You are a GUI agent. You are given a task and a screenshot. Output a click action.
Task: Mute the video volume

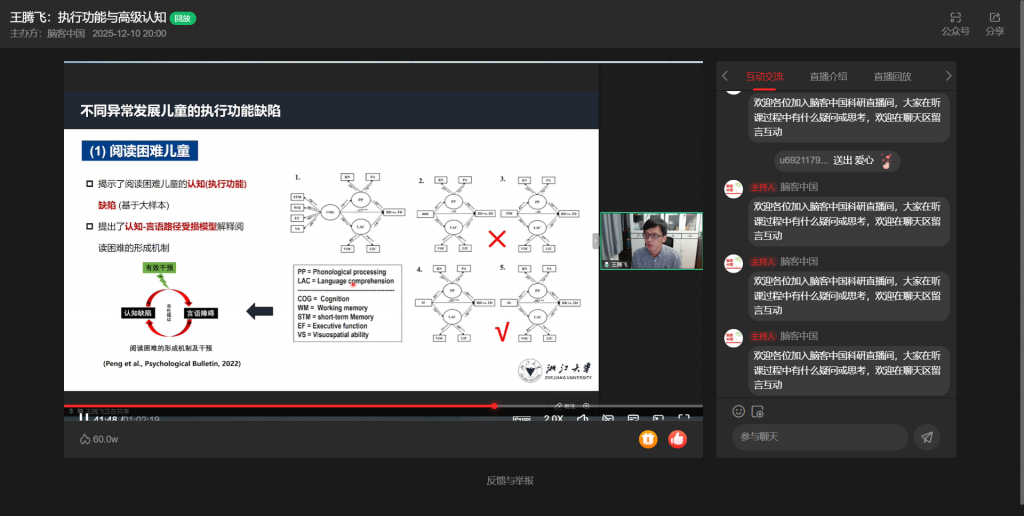[x=580, y=419]
